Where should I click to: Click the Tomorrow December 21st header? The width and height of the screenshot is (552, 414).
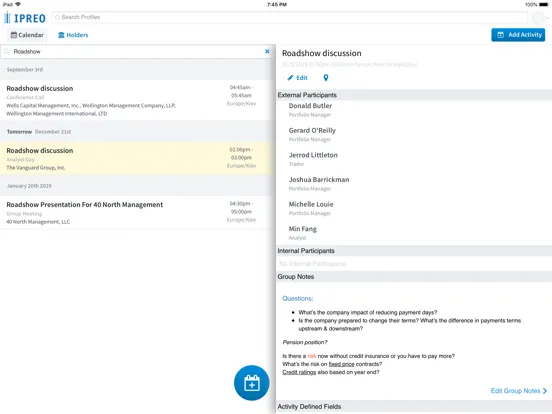coord(136,131)
